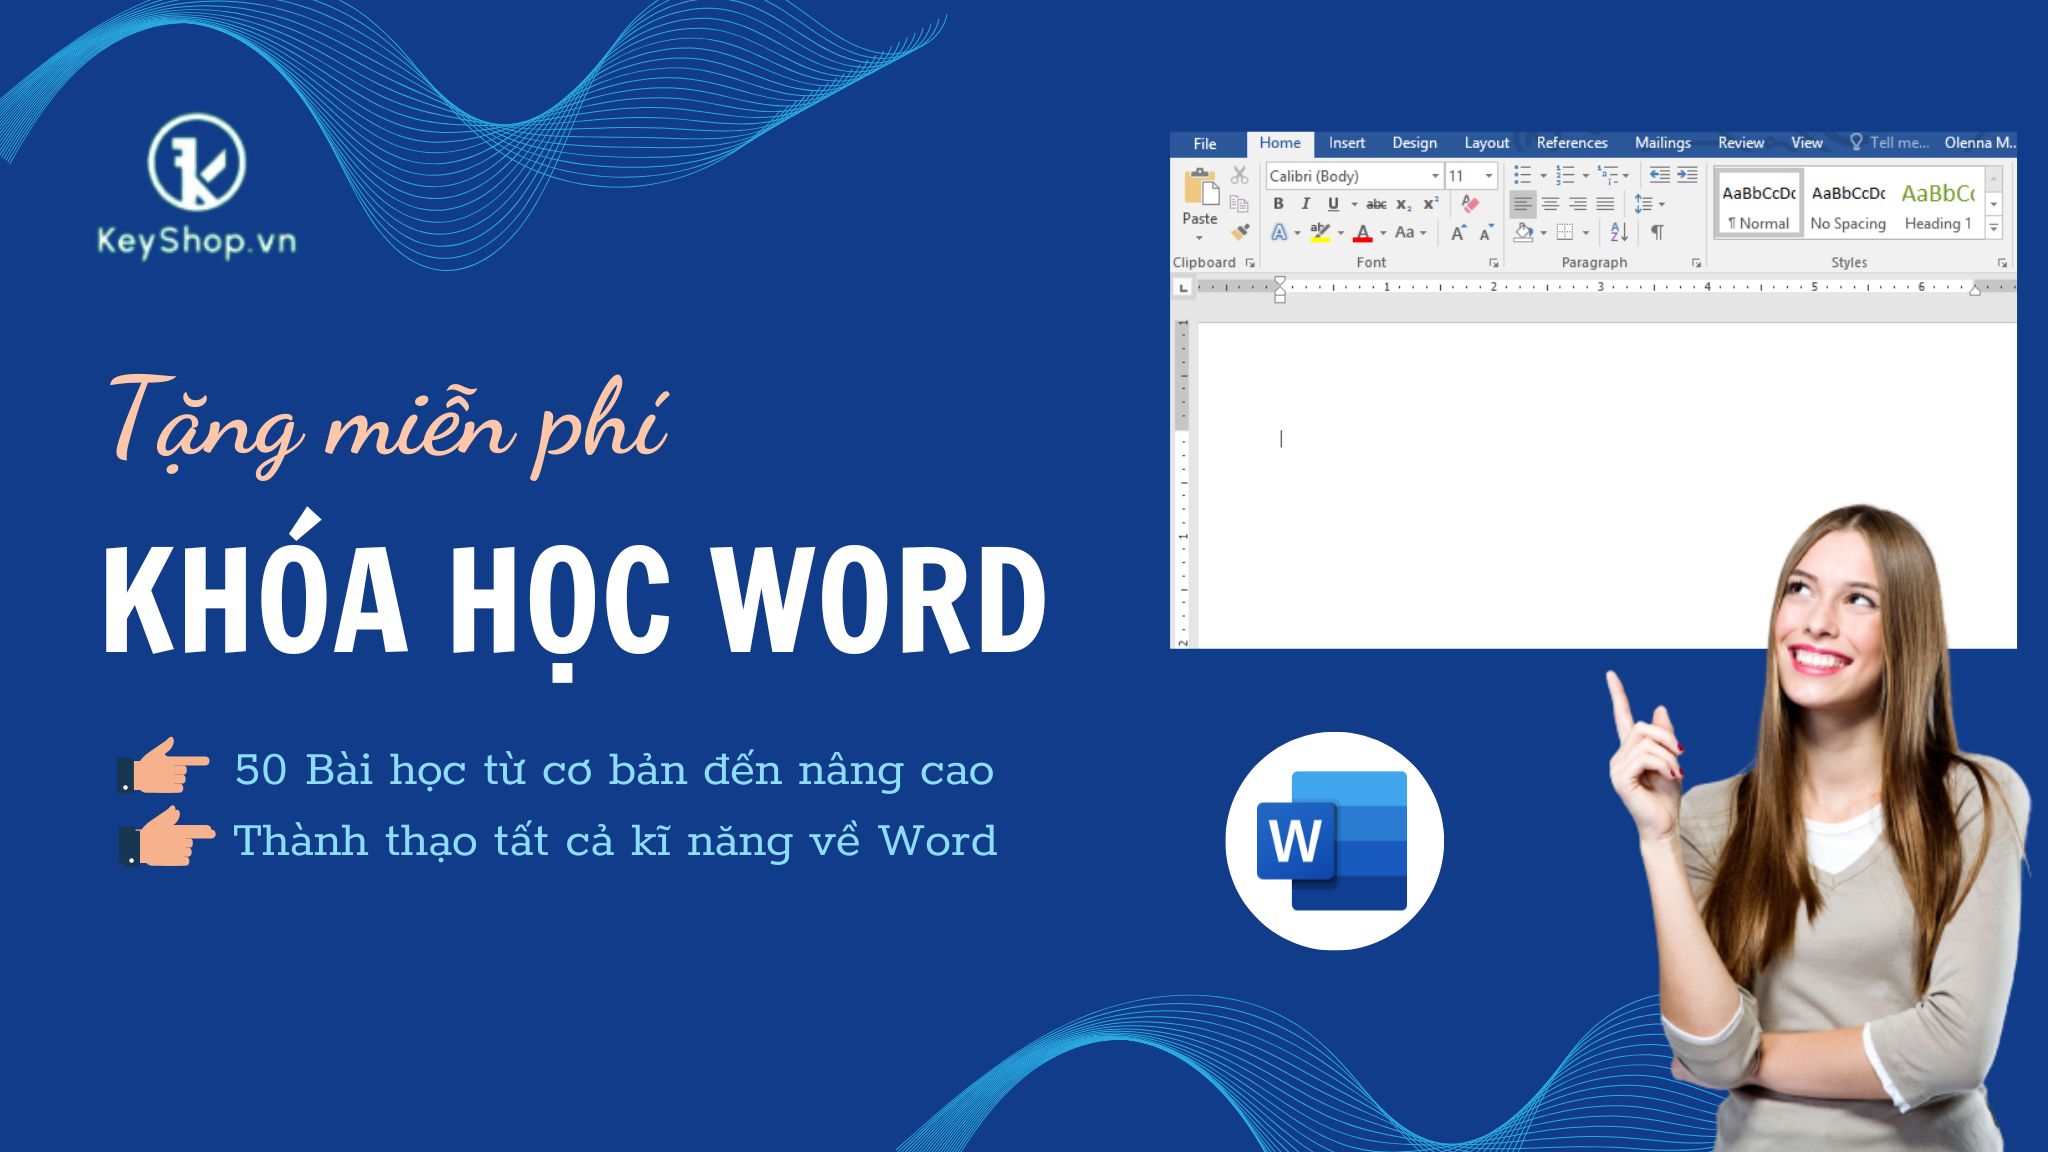
Task: Open the highlight color dropdown arrow
Action: click(x=1341, y=233)
